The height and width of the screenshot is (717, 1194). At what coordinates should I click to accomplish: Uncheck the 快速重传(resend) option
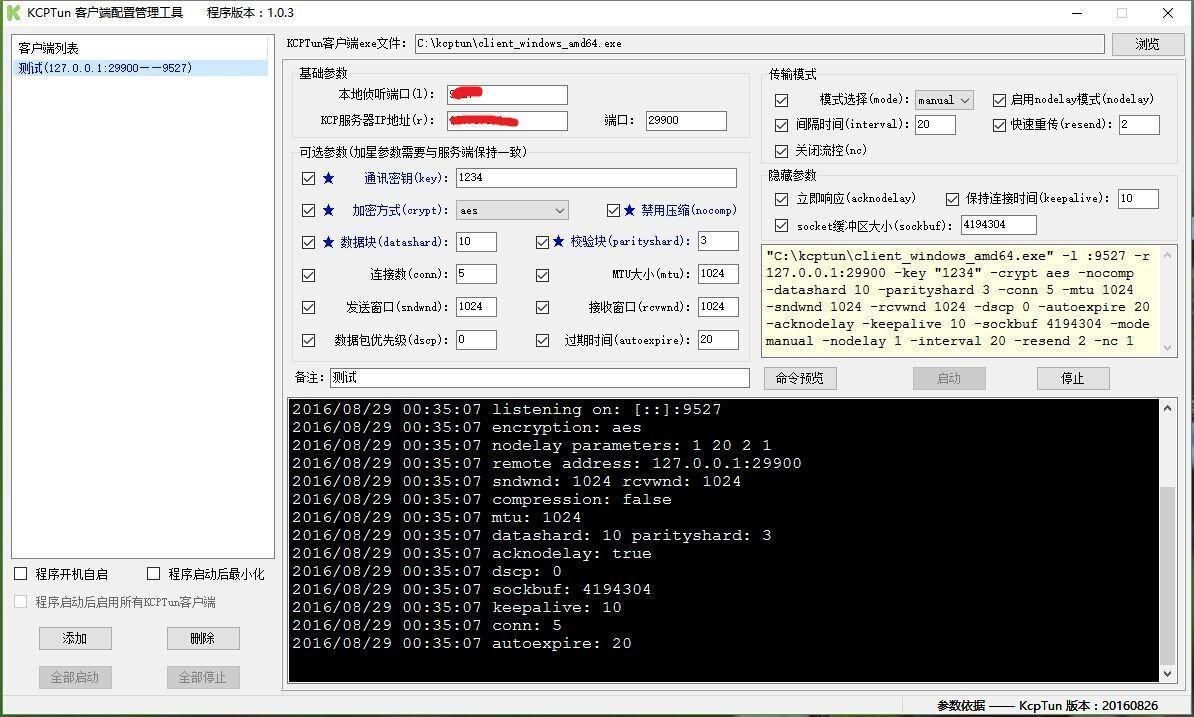[x=999, y=124]
